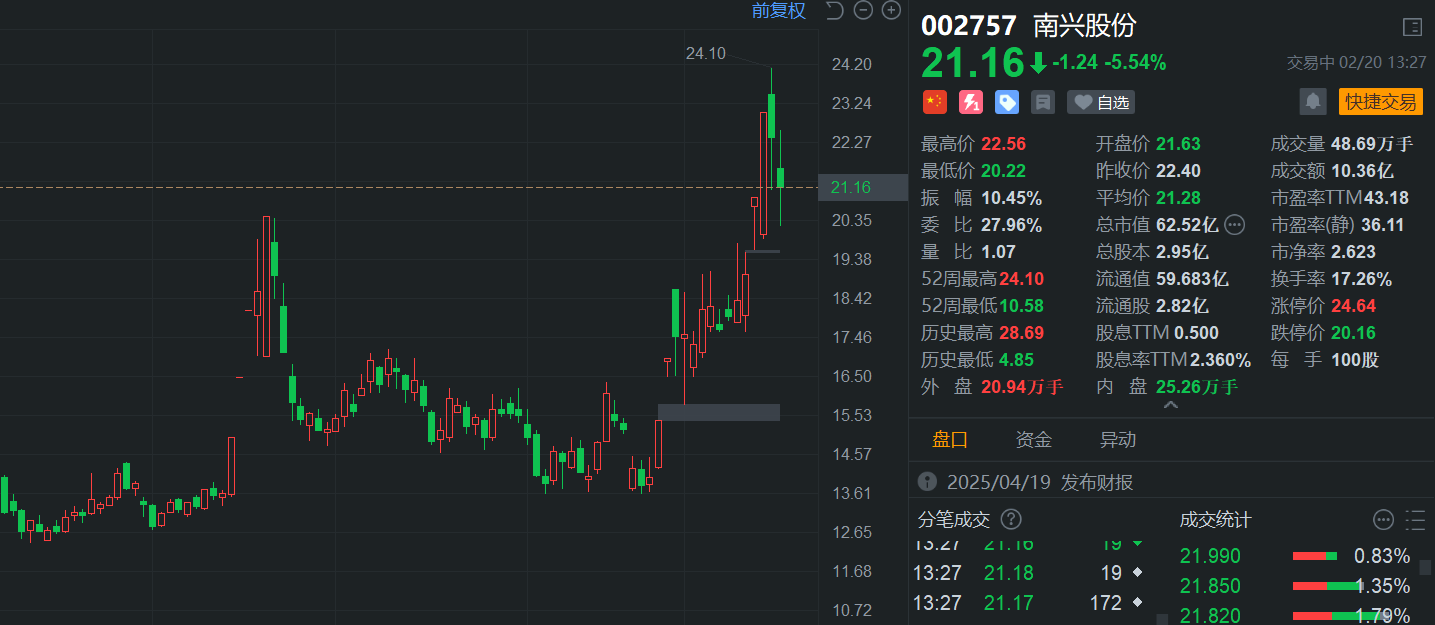Open the 2025/04/19 发布财报 notice

coord(1040,482)
